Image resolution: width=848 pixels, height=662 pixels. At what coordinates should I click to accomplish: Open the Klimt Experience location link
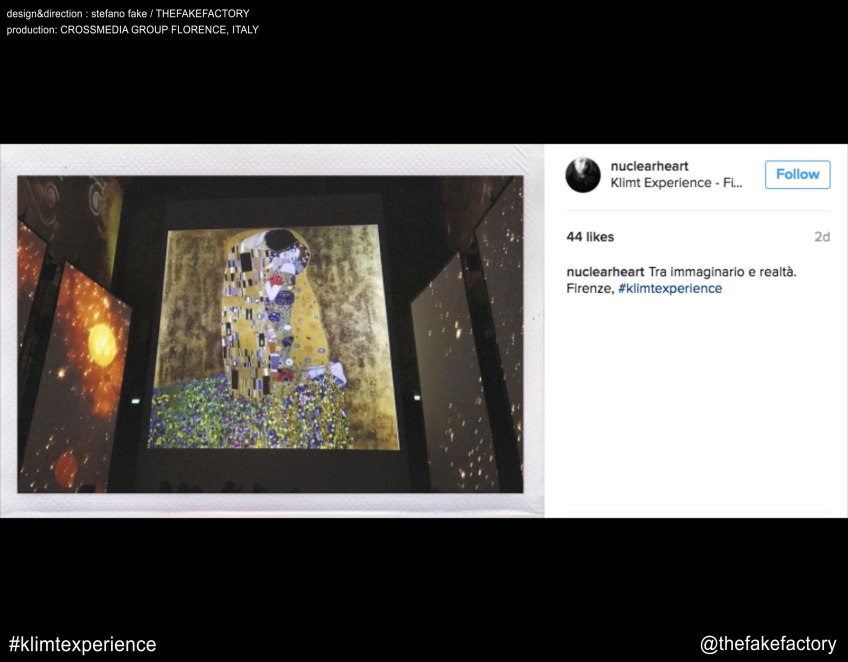[676, 184]
